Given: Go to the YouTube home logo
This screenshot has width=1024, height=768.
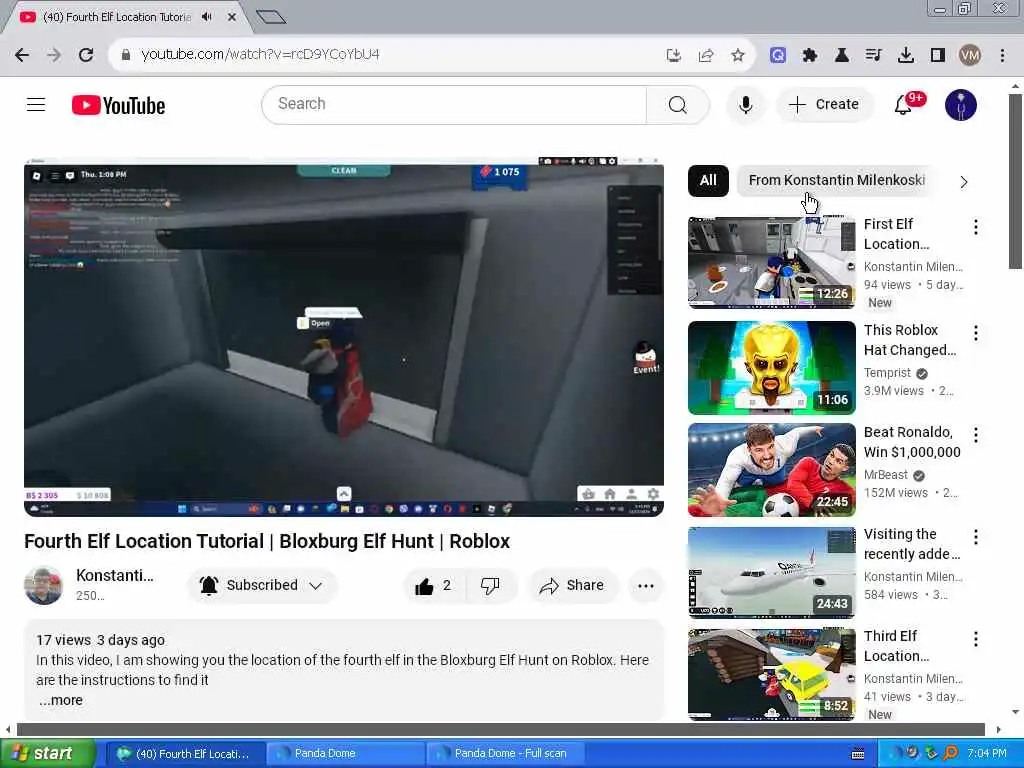Looking at the screenshot, I should [x=119, y=105].
